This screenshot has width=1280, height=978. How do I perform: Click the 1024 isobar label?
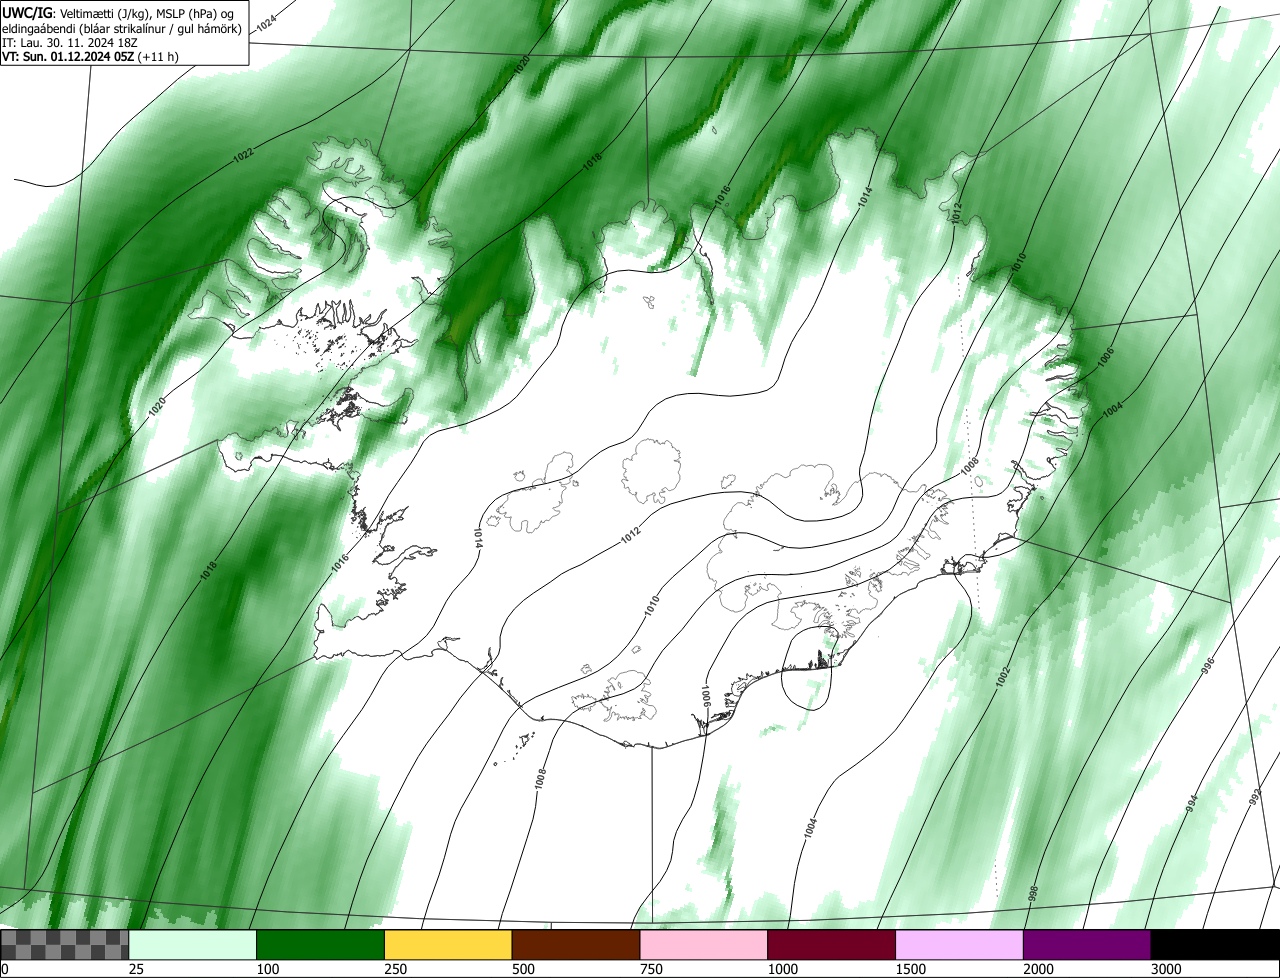[266, 27]
